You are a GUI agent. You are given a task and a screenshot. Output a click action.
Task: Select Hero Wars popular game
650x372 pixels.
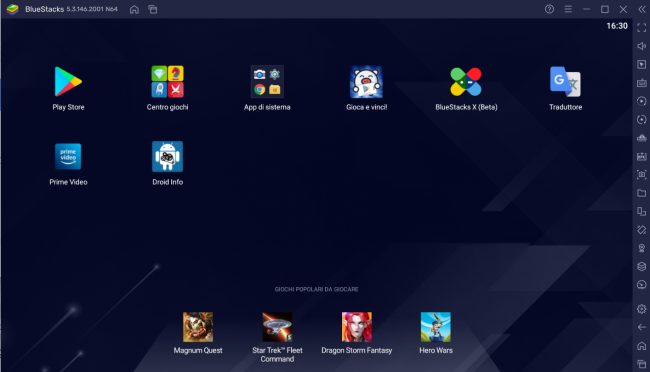pos(436,327)
